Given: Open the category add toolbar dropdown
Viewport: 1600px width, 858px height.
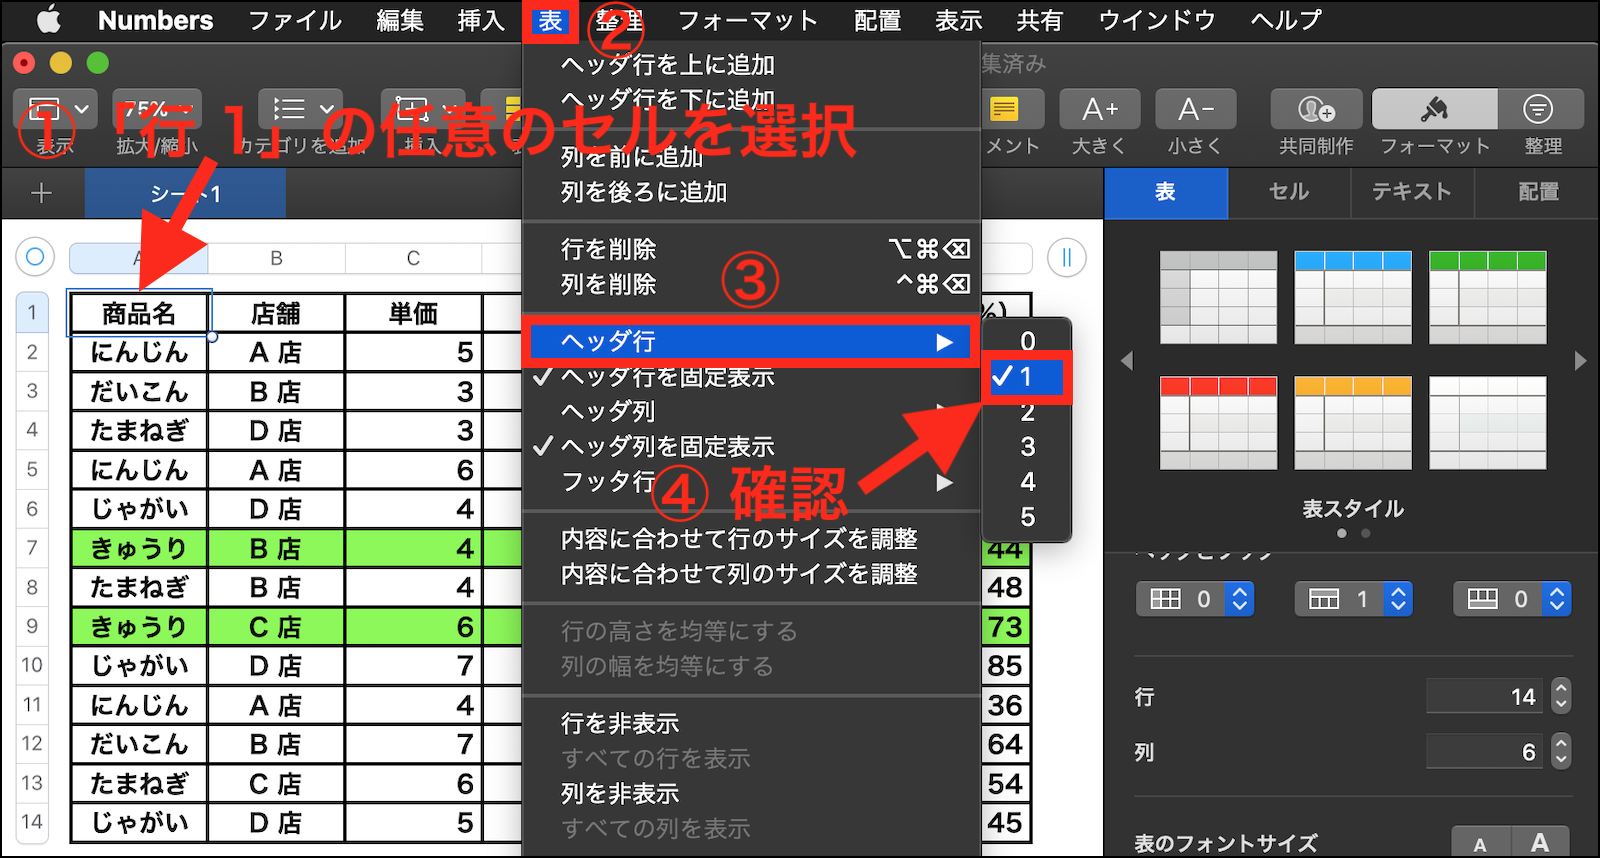Looking at the screenshot, I should click(x=301, y=109).
